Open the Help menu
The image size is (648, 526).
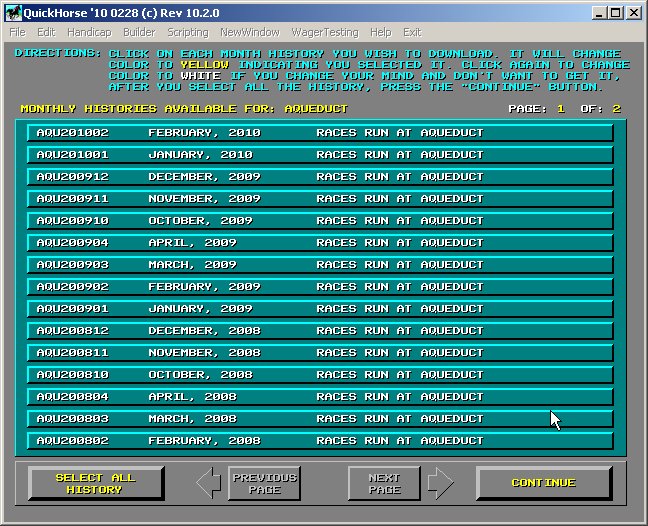pos(380,33)
